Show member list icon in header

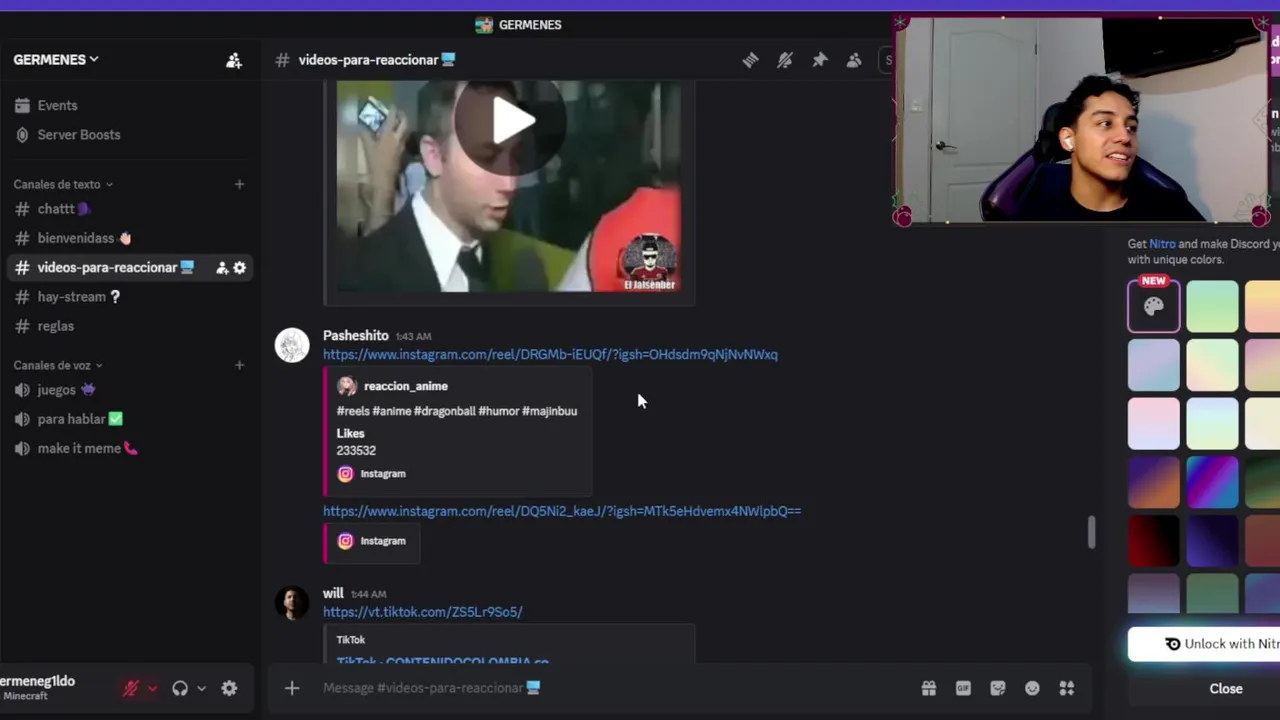coord(854,60)
